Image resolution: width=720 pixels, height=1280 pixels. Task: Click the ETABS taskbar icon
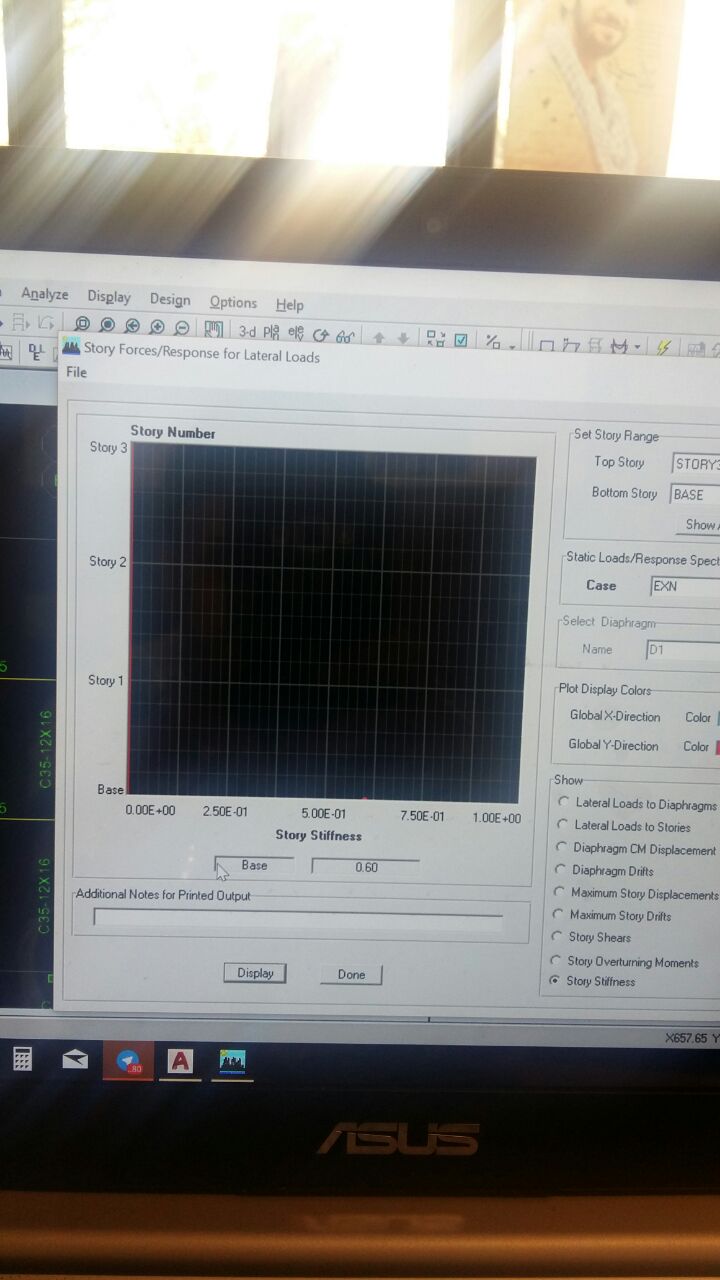click(232, 1062)
